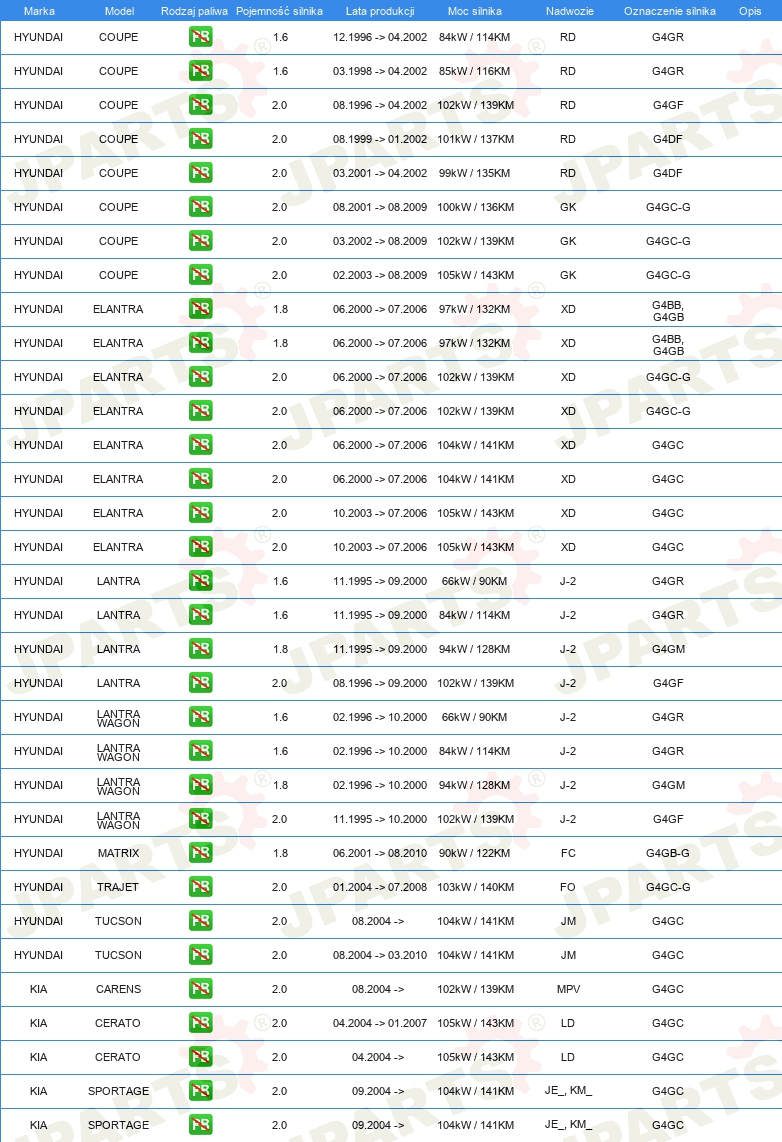Click the 90kW / 122KM power cell

[x=475, y=853]
